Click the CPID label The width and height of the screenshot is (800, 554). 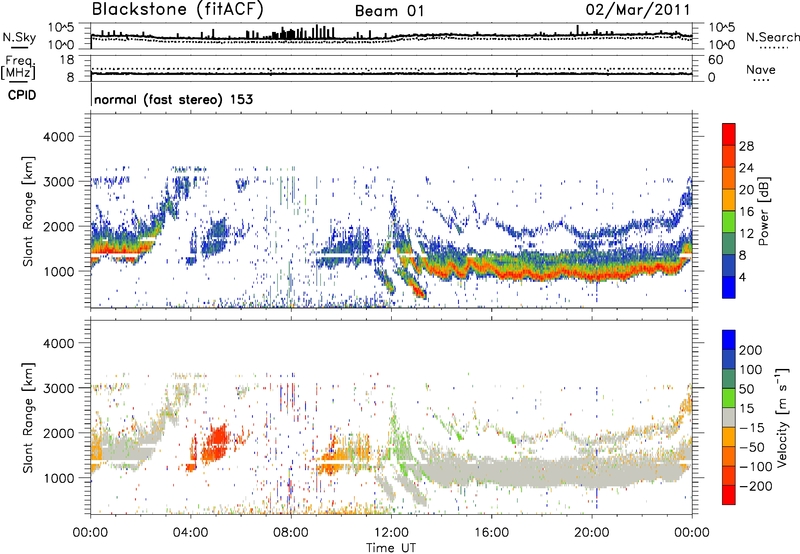click(x=22, y=95)
